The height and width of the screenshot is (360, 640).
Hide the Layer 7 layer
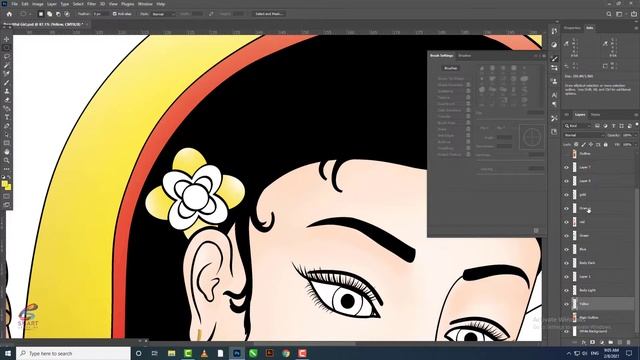pyautogui.click(x=567, y=167)
